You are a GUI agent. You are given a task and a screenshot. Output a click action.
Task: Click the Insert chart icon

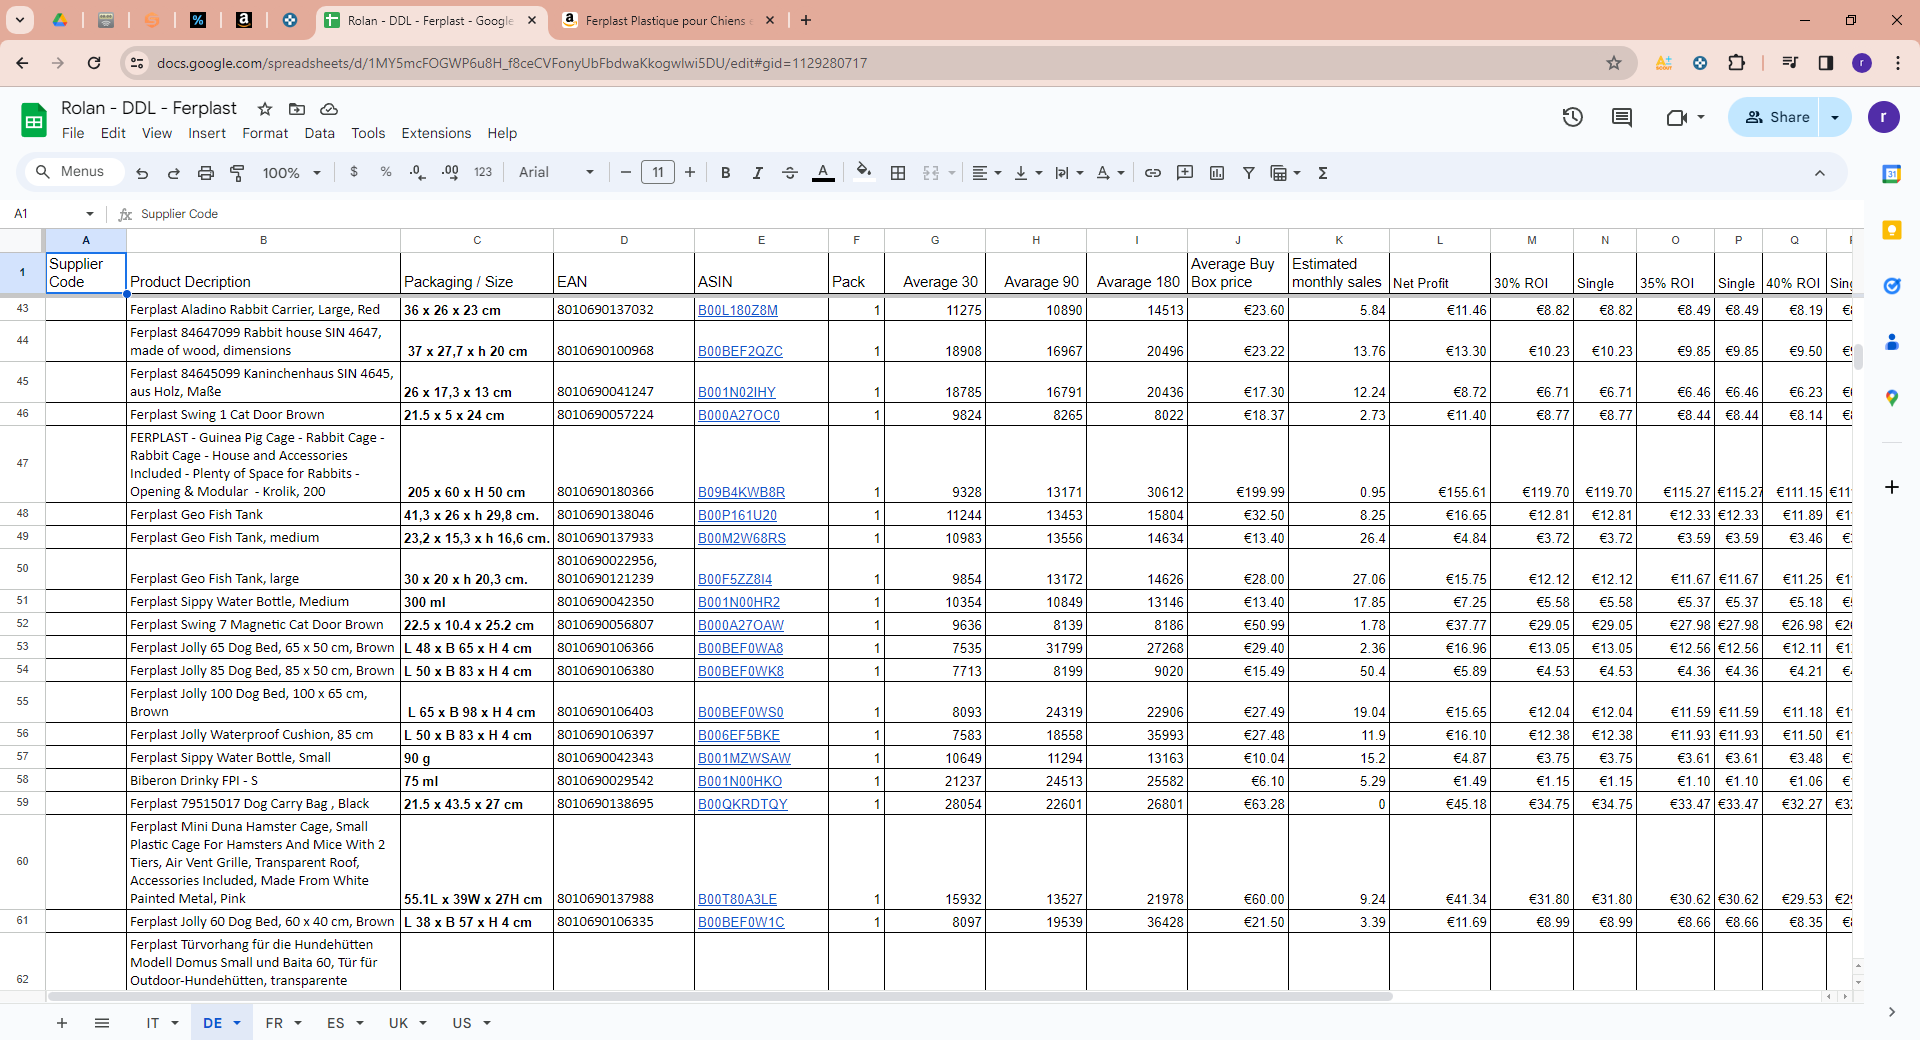tap(1216, 173)
